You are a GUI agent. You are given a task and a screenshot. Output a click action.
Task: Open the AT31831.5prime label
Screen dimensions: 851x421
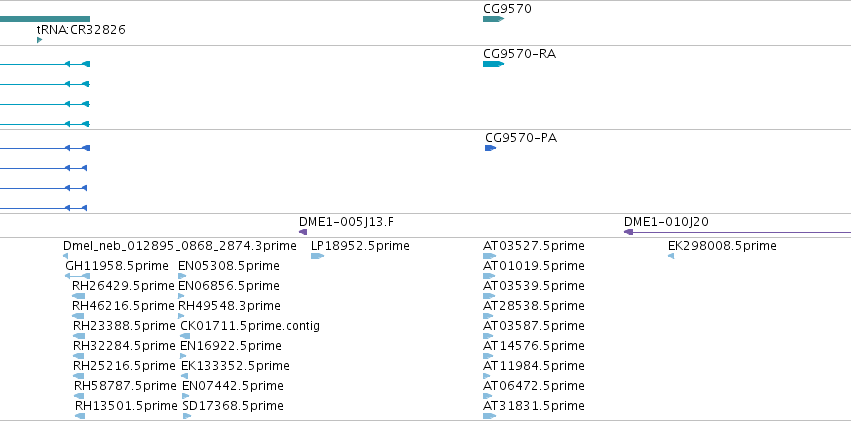click(534, 406)
